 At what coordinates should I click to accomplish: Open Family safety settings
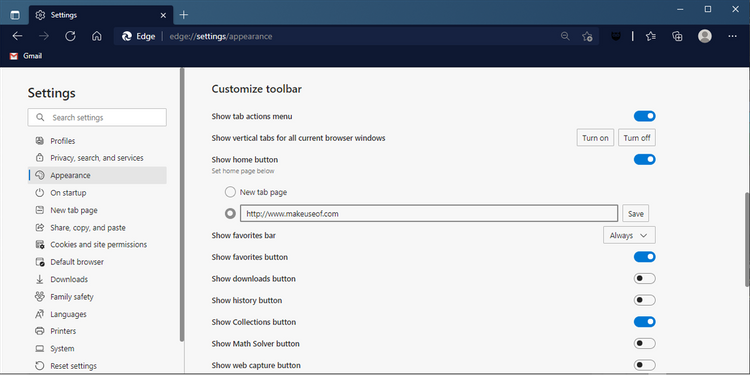[97, 297]
